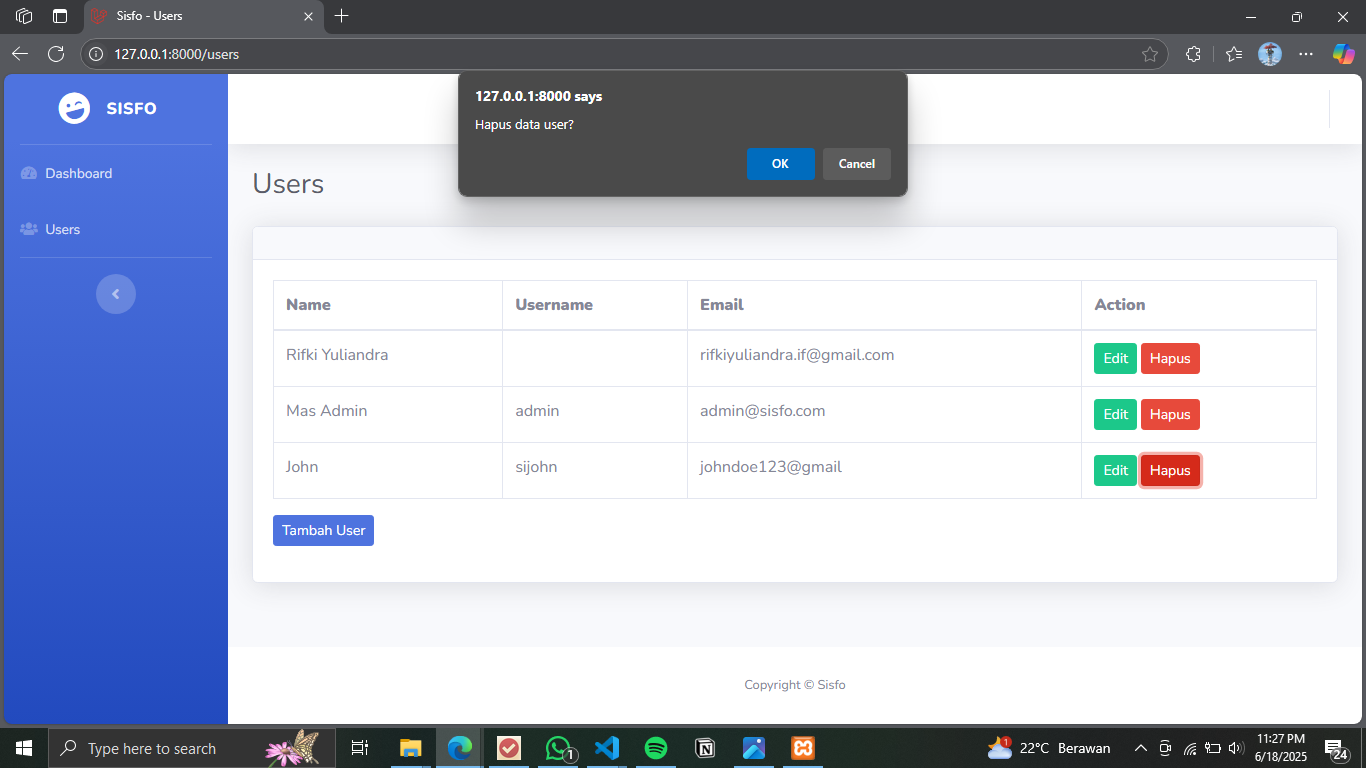The width and height of the screenshot is (1366, 768).
Task: Click Edit for Rifki Yuliandra
Action: pyautogui.click(x=1115, y=358)
